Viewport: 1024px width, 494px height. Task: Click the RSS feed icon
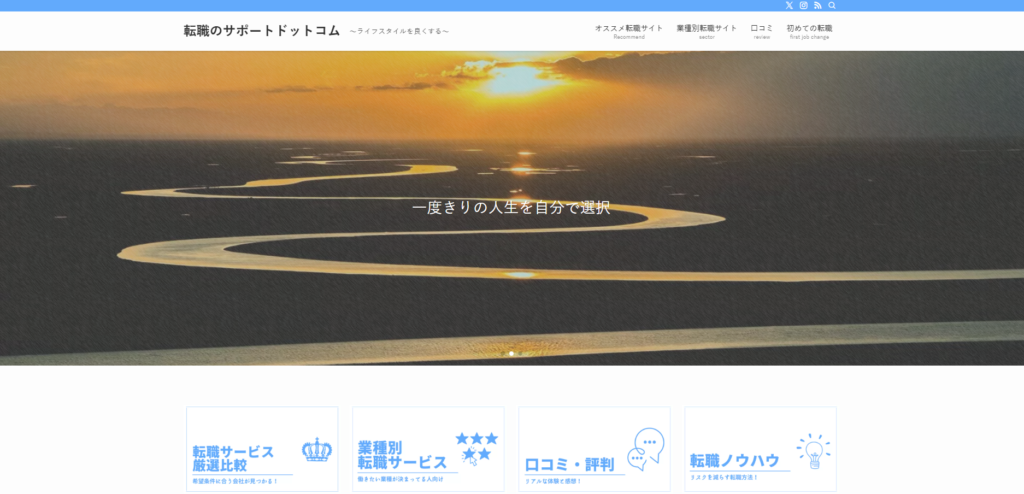click(817, 5)
